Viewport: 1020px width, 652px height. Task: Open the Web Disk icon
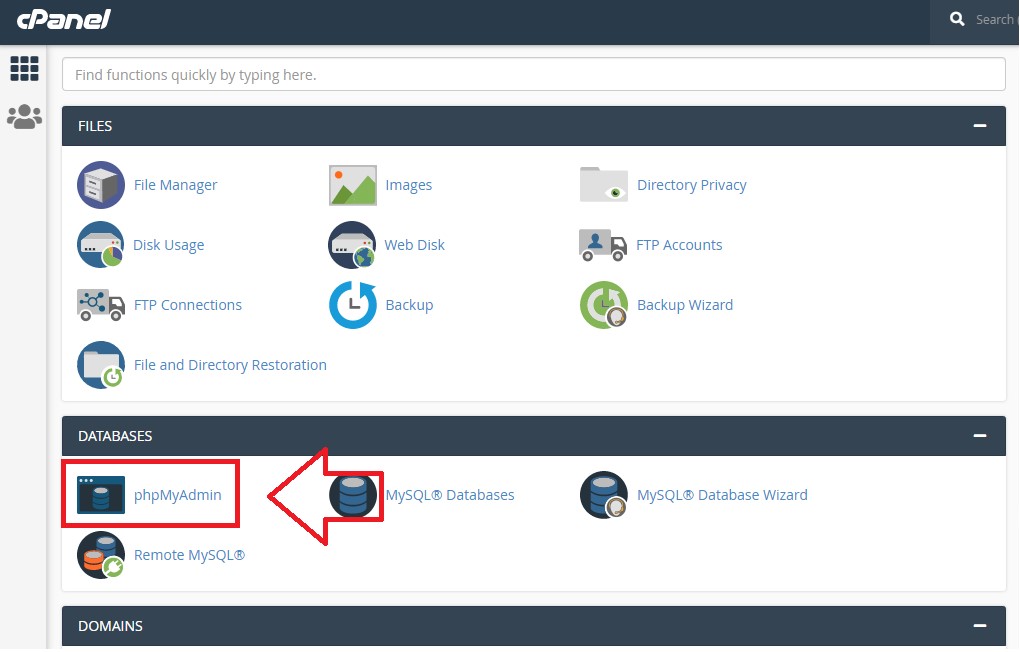click(x=352, y=245)
